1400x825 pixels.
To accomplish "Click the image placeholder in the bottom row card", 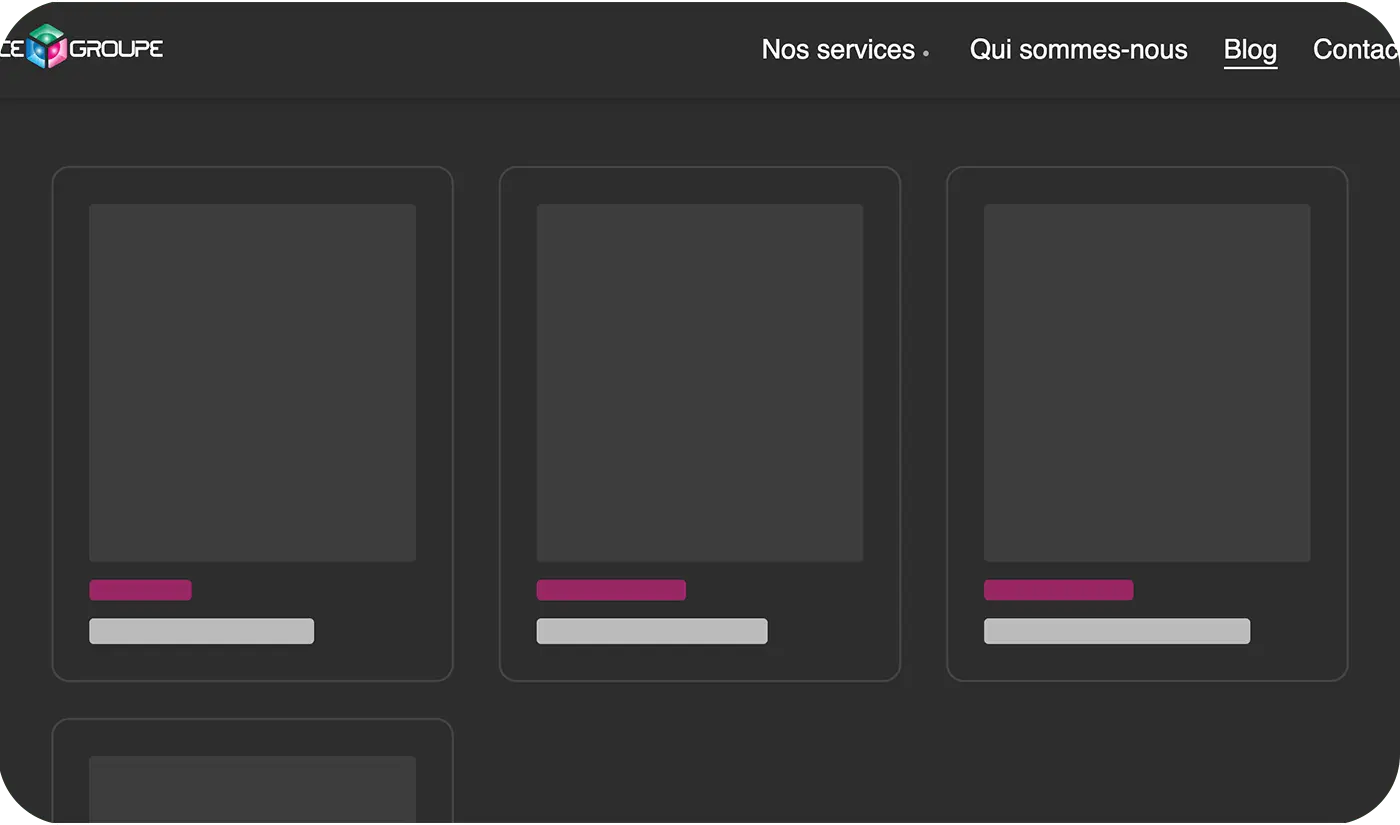I will point(252,788).
